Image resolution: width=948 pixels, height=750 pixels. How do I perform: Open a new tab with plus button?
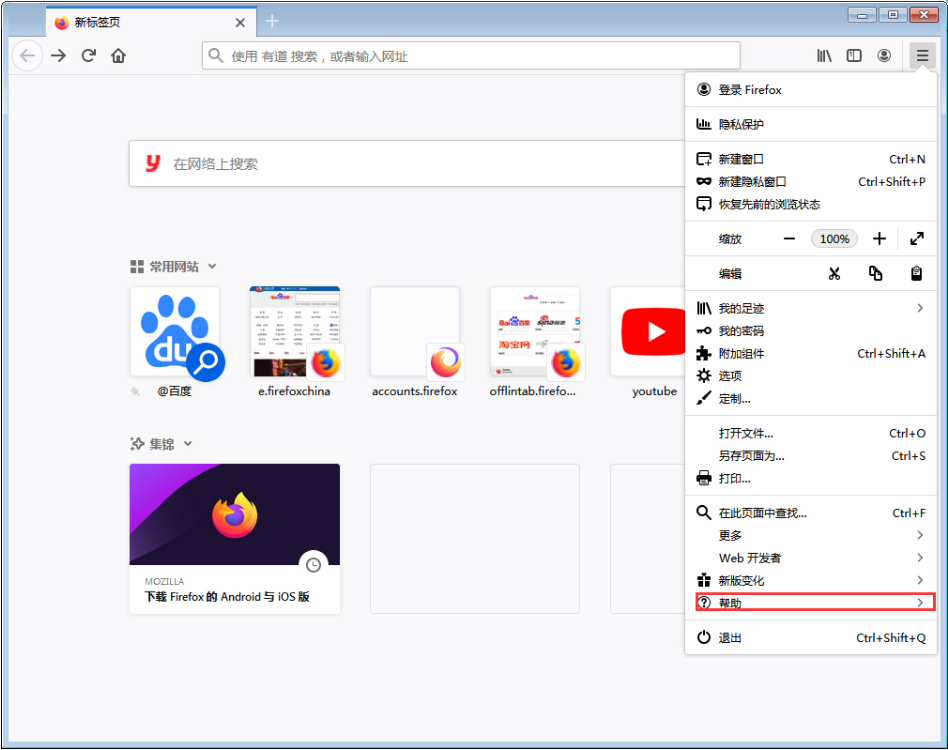(272, 21)
